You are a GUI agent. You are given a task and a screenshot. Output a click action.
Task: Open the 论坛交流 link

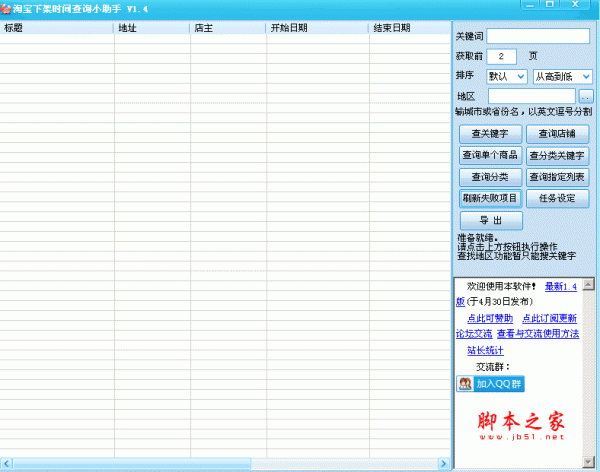(474, 334)
